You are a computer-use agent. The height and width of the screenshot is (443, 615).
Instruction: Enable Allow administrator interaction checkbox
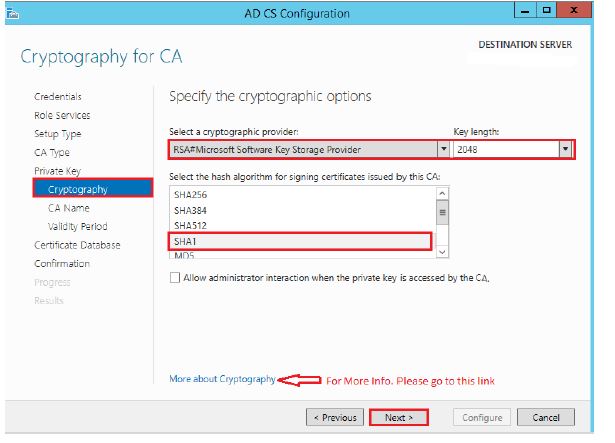pos(175,278)
